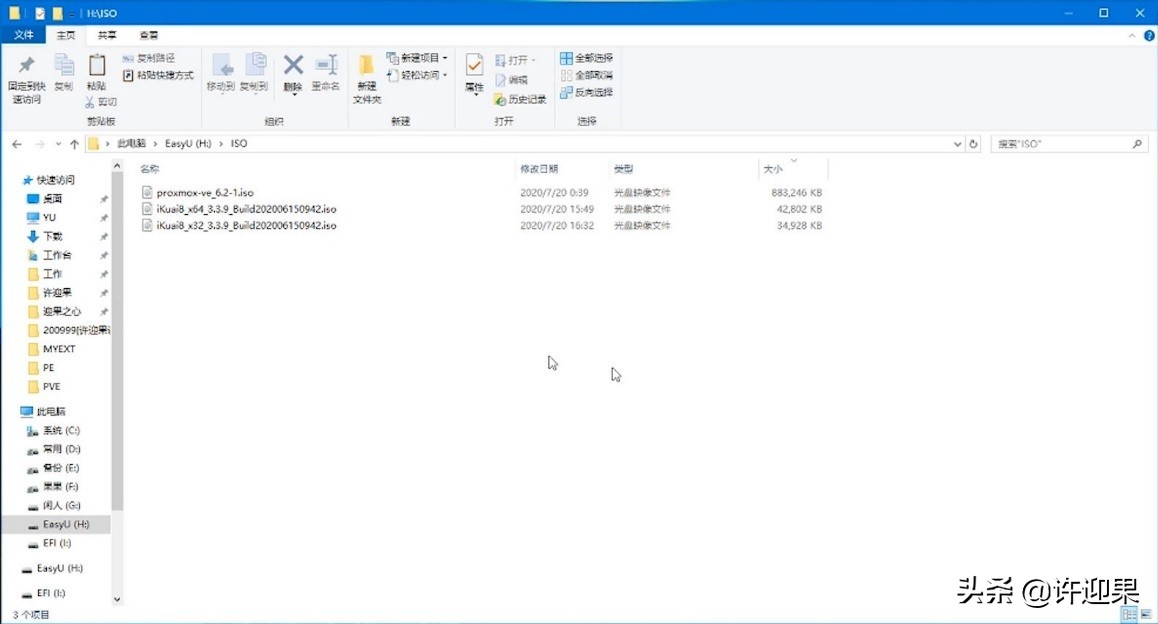Create a folder with 新建文件夹
The width and height of the screenshot is (1158, 624).
point(367,79)
